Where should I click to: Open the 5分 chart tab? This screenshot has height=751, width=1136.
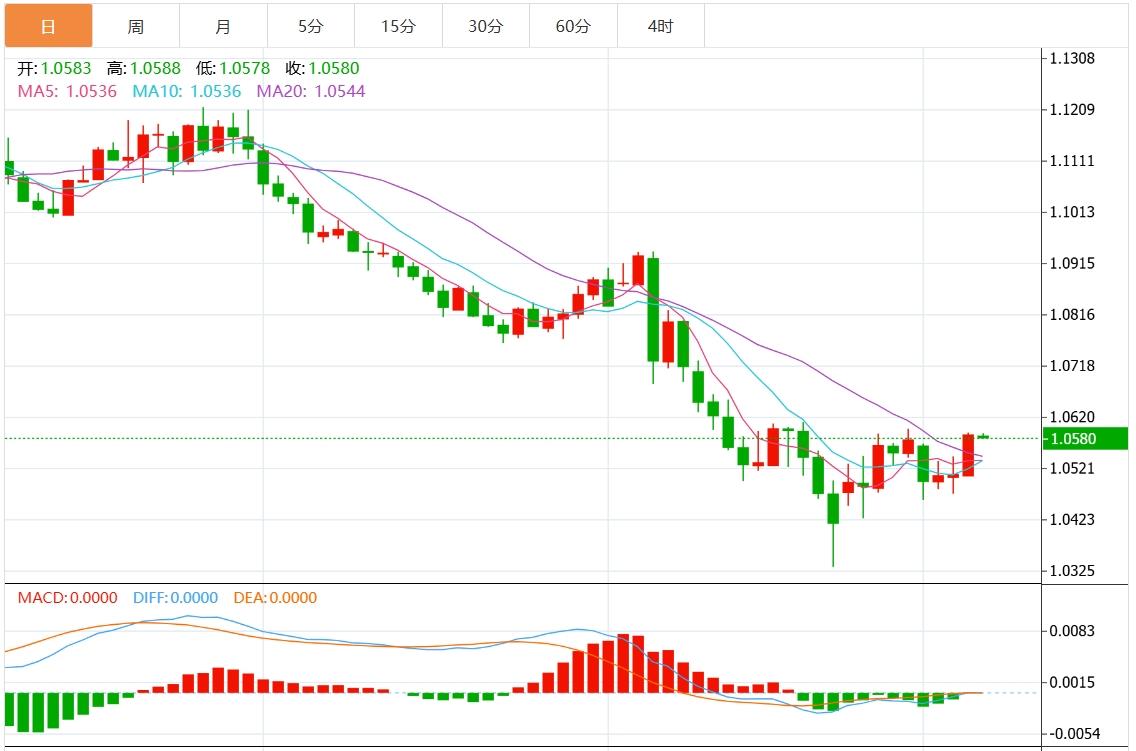pyautogui.click(x=310, y=26)
